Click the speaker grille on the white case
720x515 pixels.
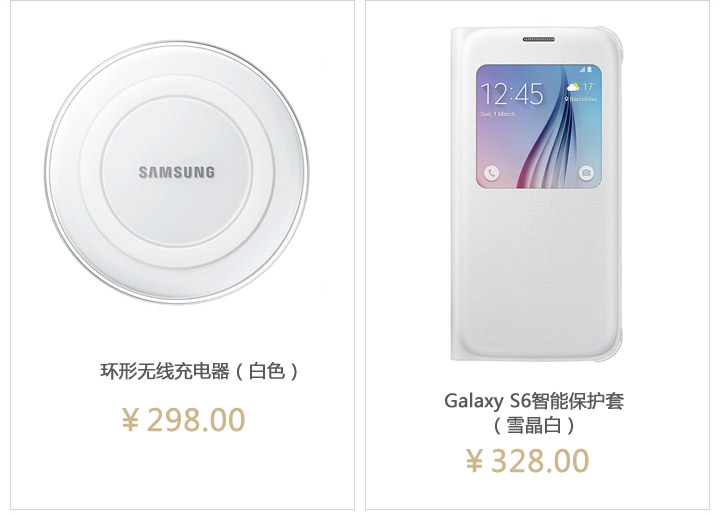click(539, 39)
